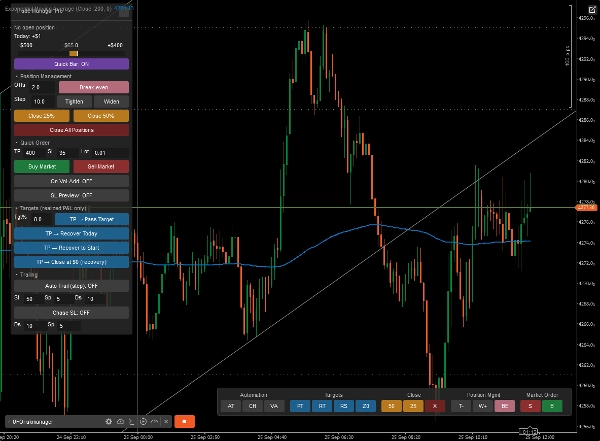Click the Widen stop button
The height and width of the screenshot is (441, 600).
coord(111,101)
